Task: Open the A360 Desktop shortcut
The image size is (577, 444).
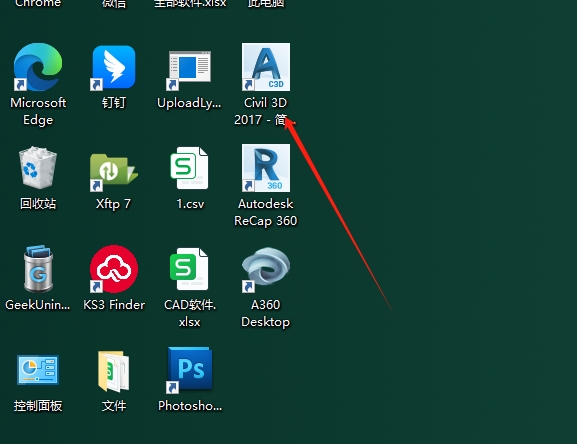Action: coord(266,270)
